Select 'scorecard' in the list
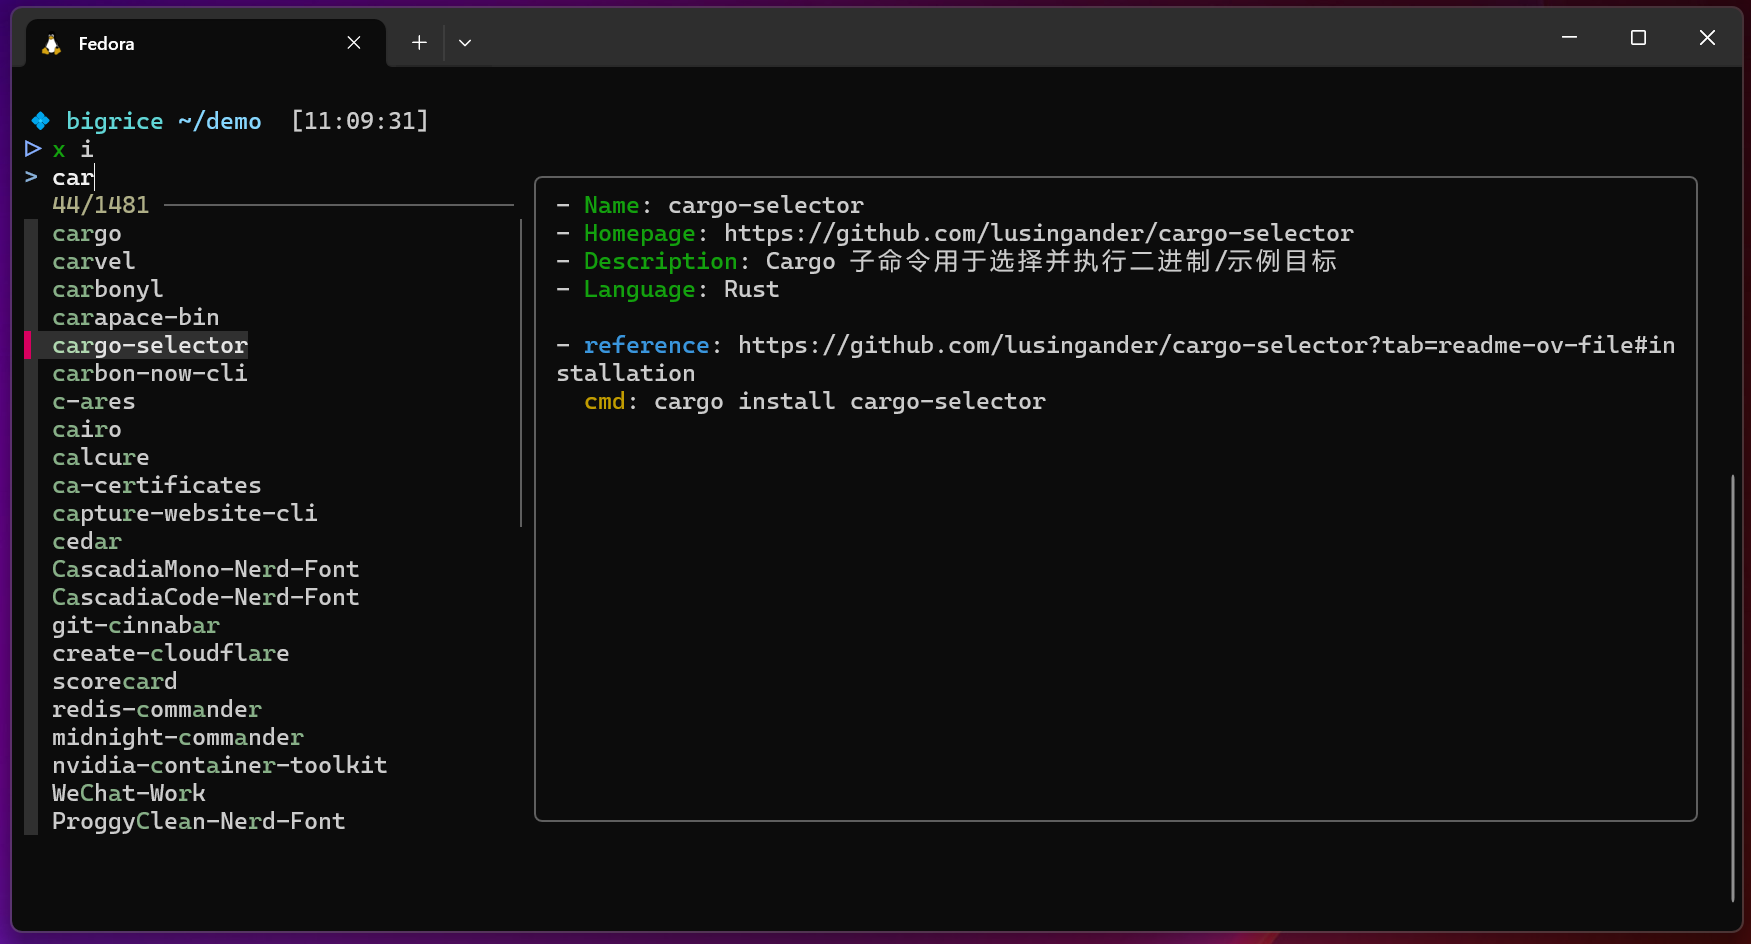 pos(115,682)
